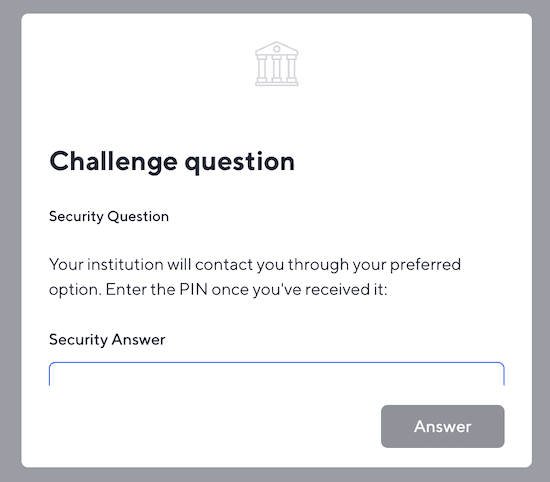Click the word 'option' in the prompt
Screen dimensions: 550x482
click(75, 290)
